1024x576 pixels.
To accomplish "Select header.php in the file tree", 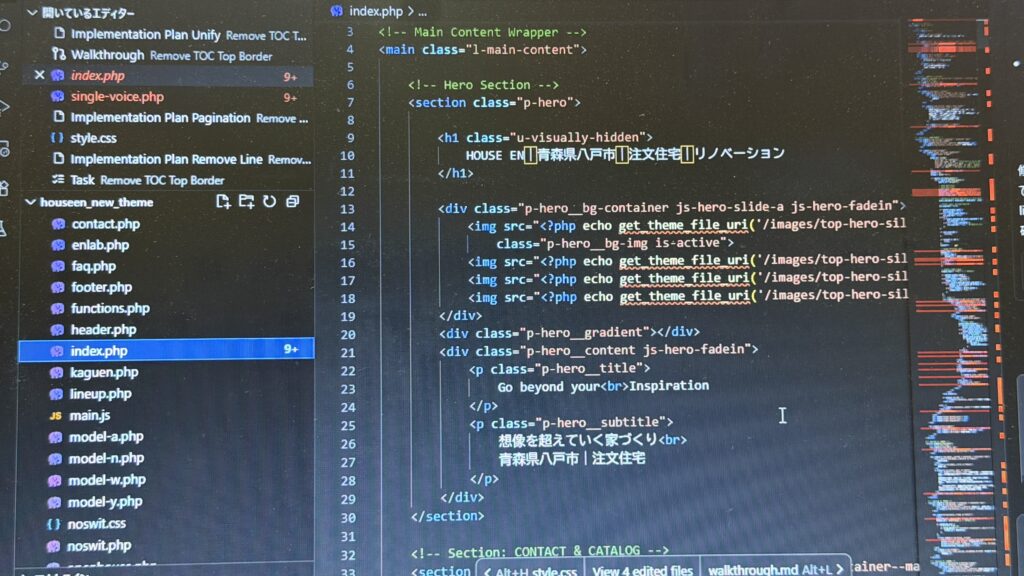I will point(103,330).
